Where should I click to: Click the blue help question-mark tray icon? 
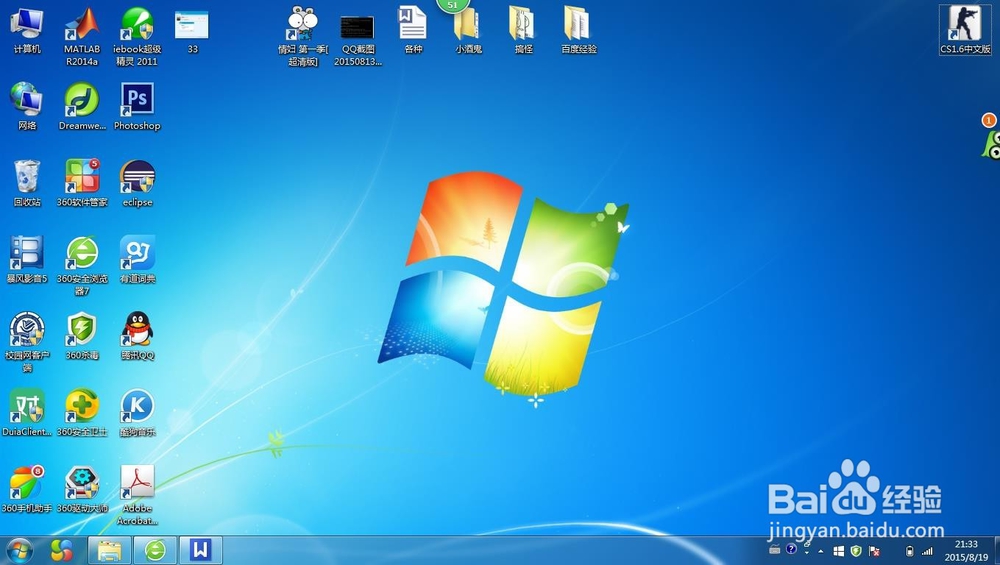(x=791, y=548)
